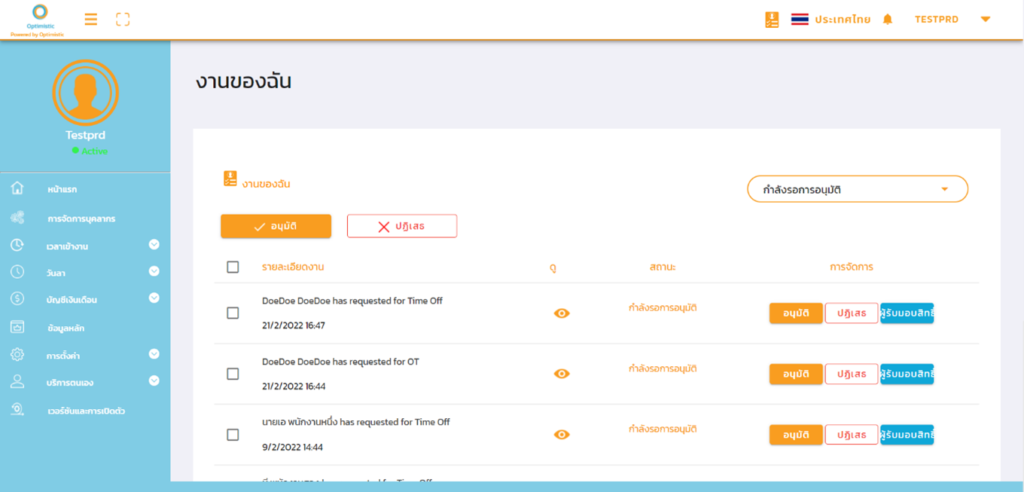Click blue delegate button on first request row
This screenshot has height=492, width=1024.
(x=907, y=313)
